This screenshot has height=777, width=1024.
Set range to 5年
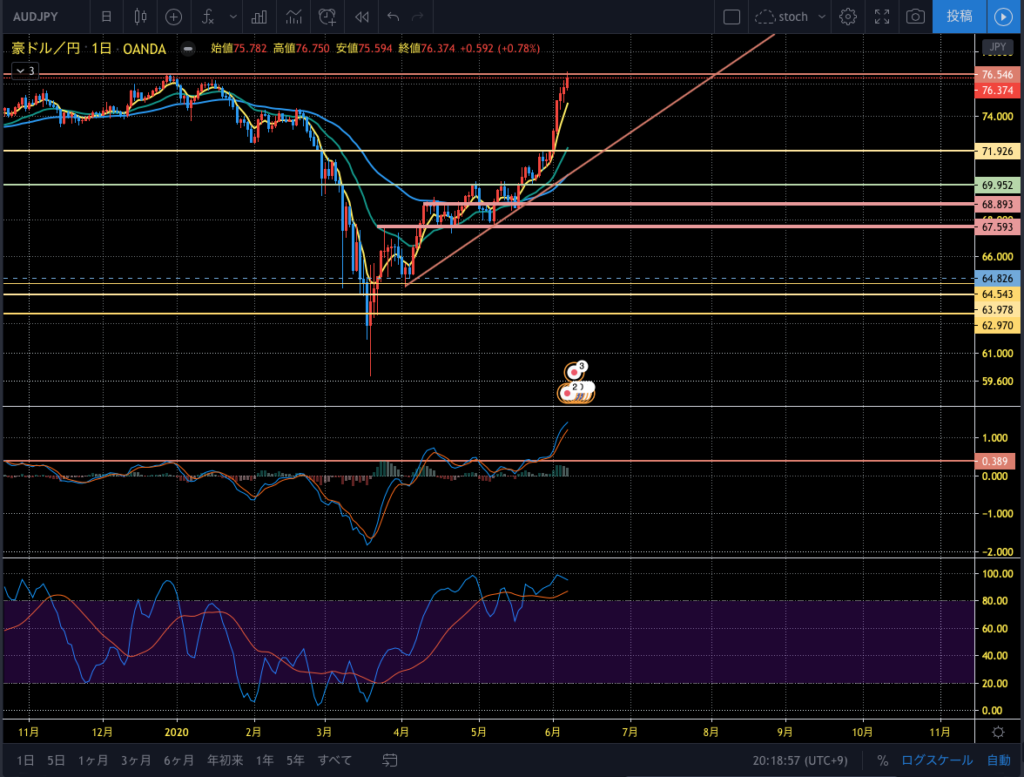(295, 760)
